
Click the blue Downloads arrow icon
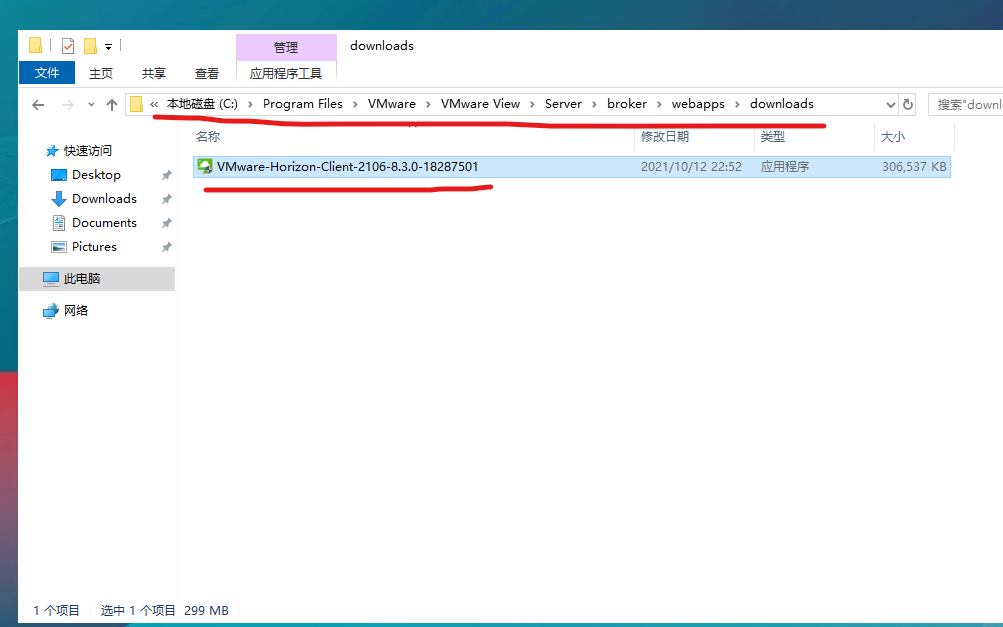pos(59,199)
